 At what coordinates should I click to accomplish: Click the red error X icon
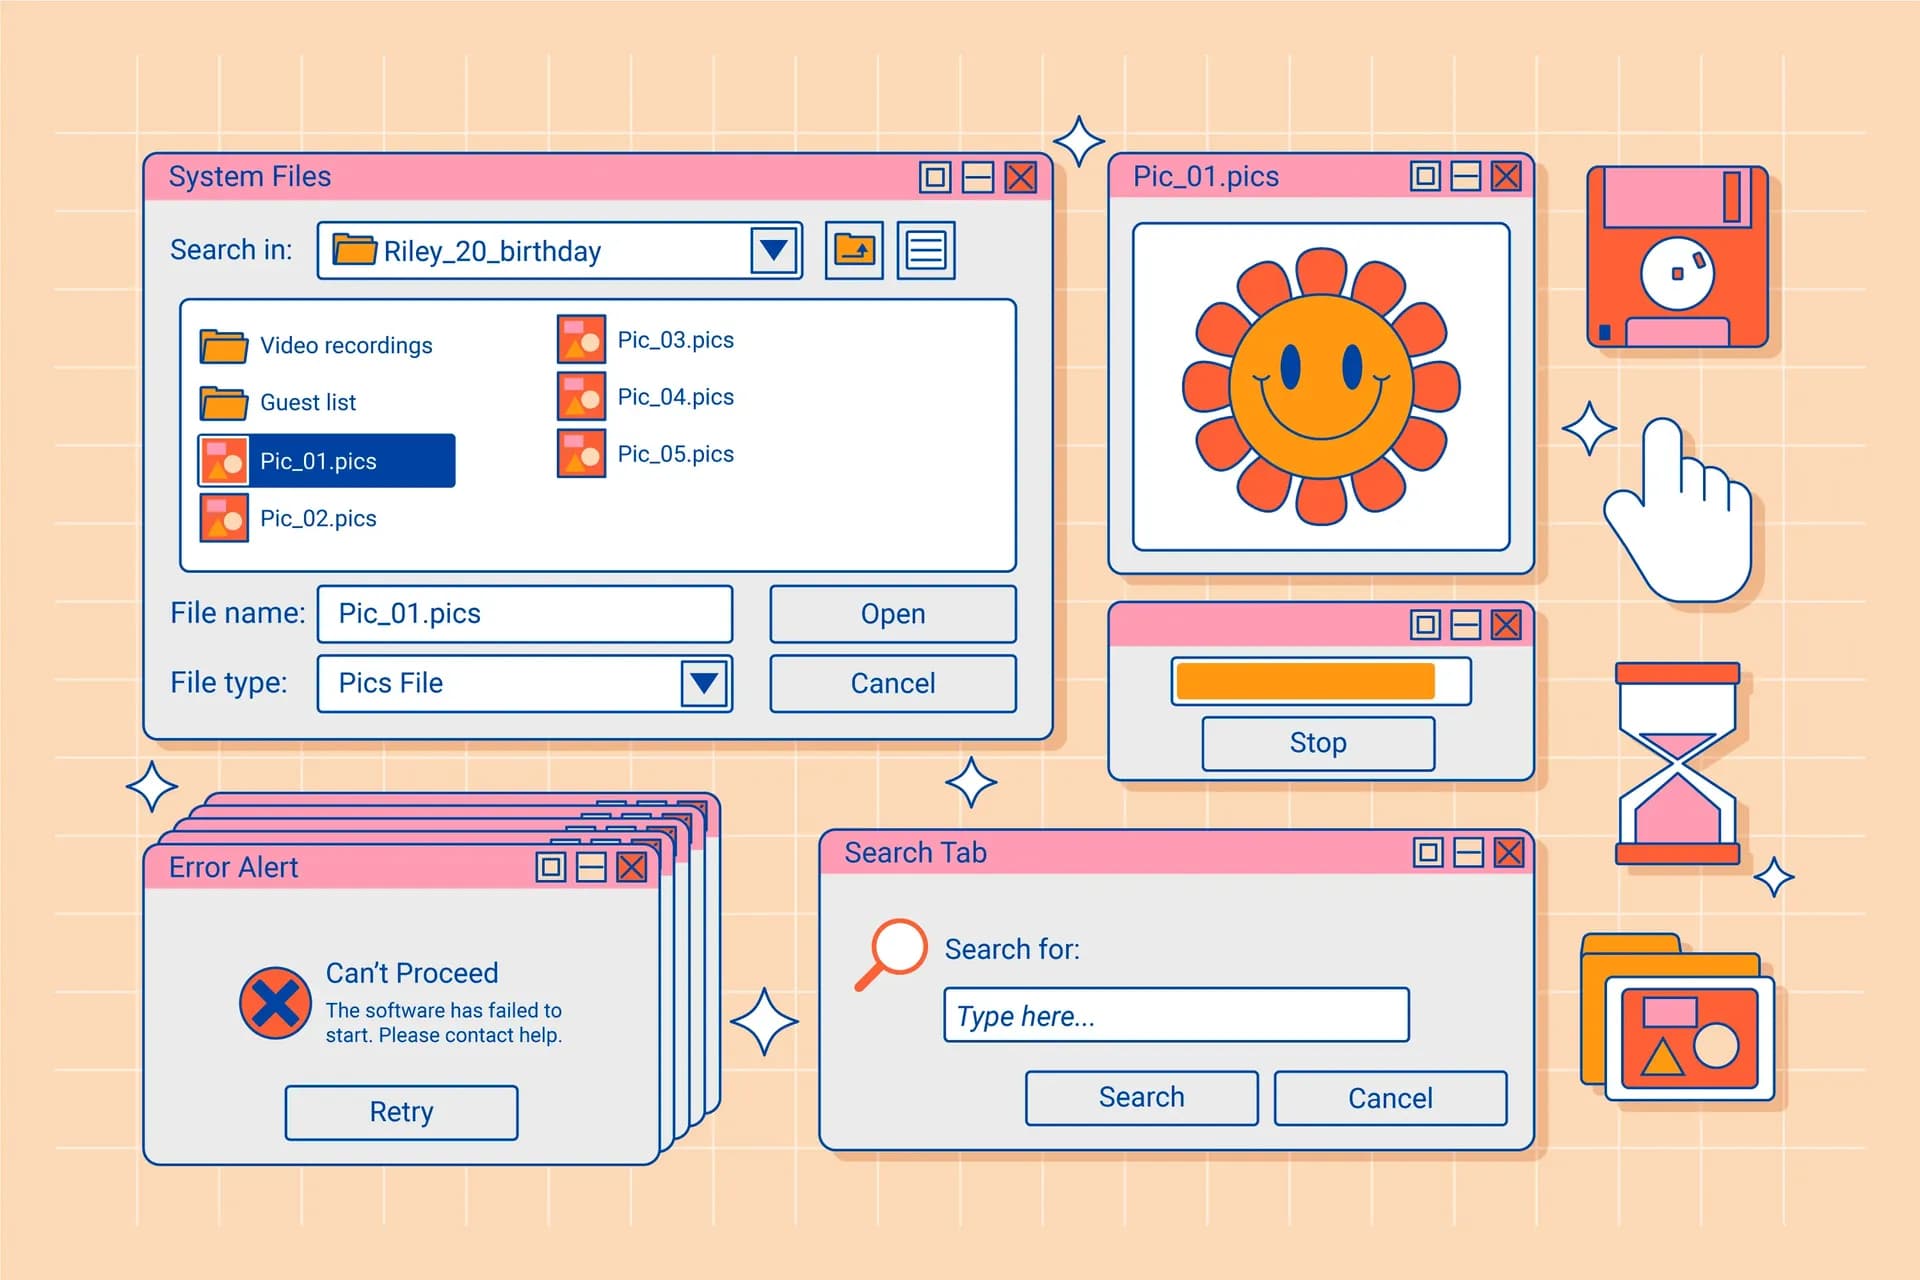pyautogui.click(x=275, y=1003)
